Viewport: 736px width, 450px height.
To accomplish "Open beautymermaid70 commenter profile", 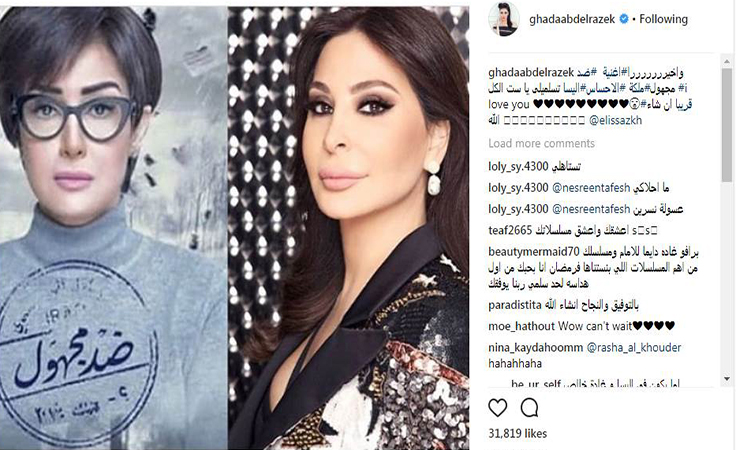I will click(x=534, y=252).
